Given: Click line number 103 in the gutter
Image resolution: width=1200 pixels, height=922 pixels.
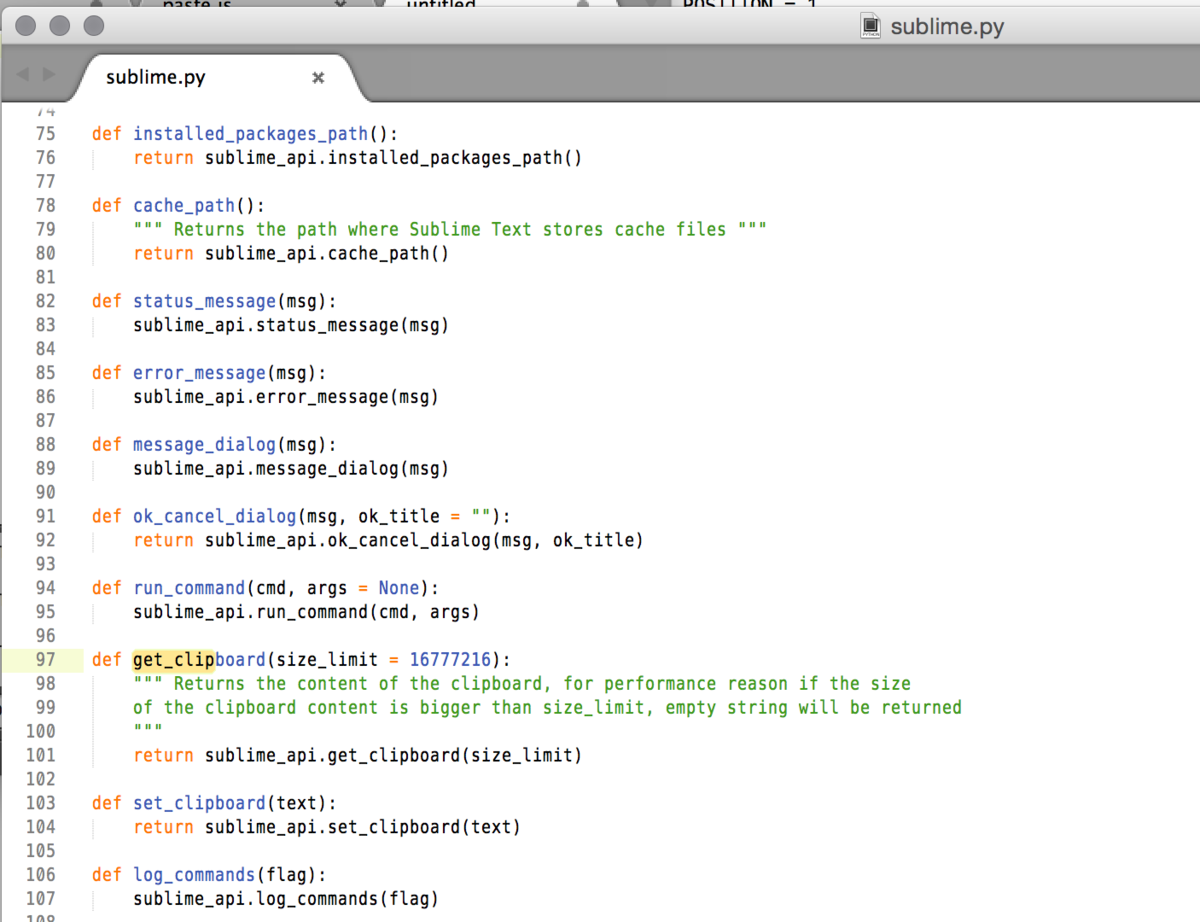Looking at the screenshot, I should pos(40,803).
